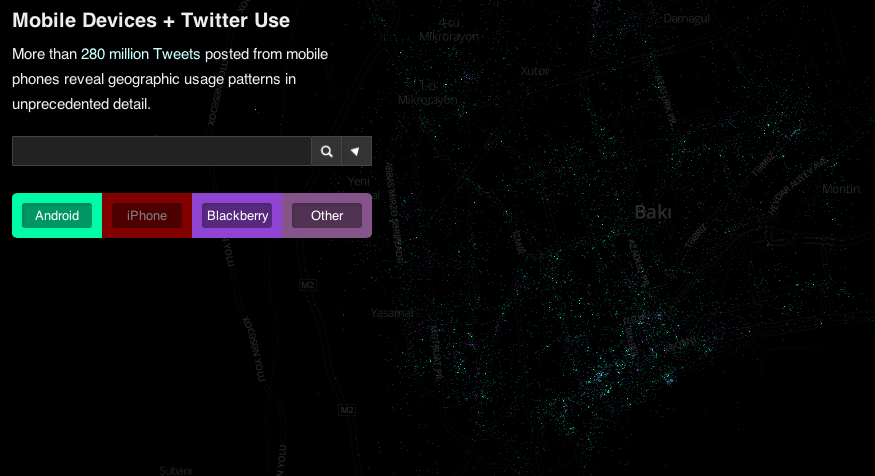Open the 280 million Tweets link
This screenshot has height=476, width=875.
[x=141, y=54]
